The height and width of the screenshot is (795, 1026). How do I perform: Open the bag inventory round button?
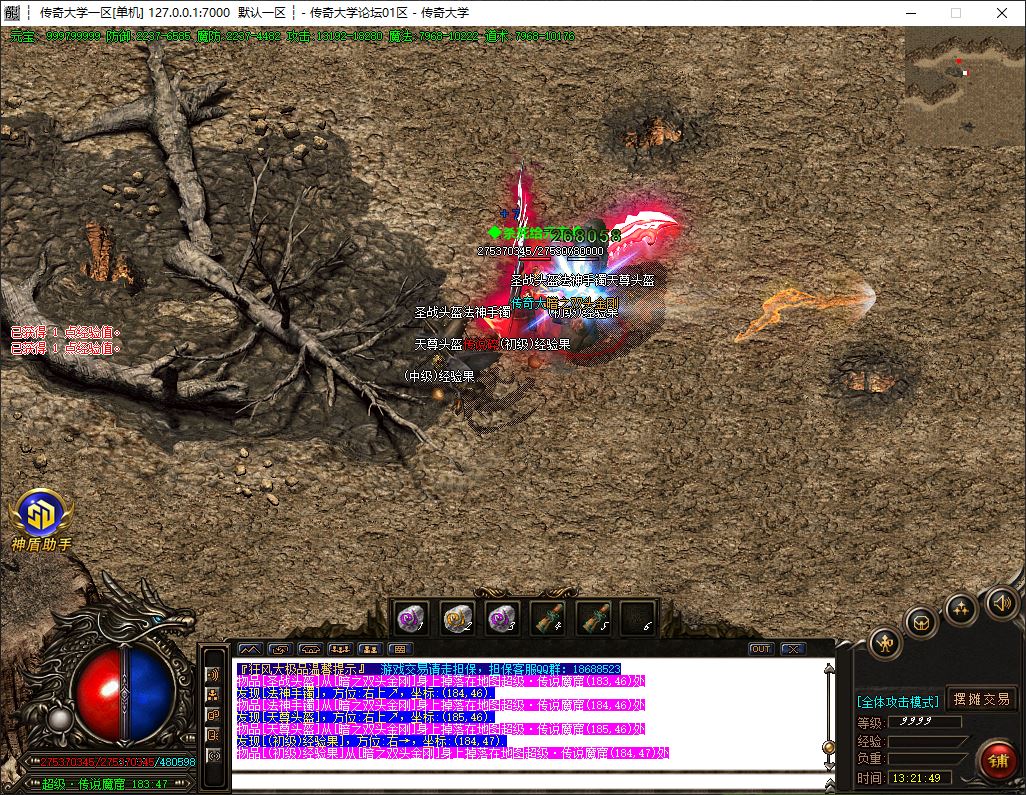[921, 622]
